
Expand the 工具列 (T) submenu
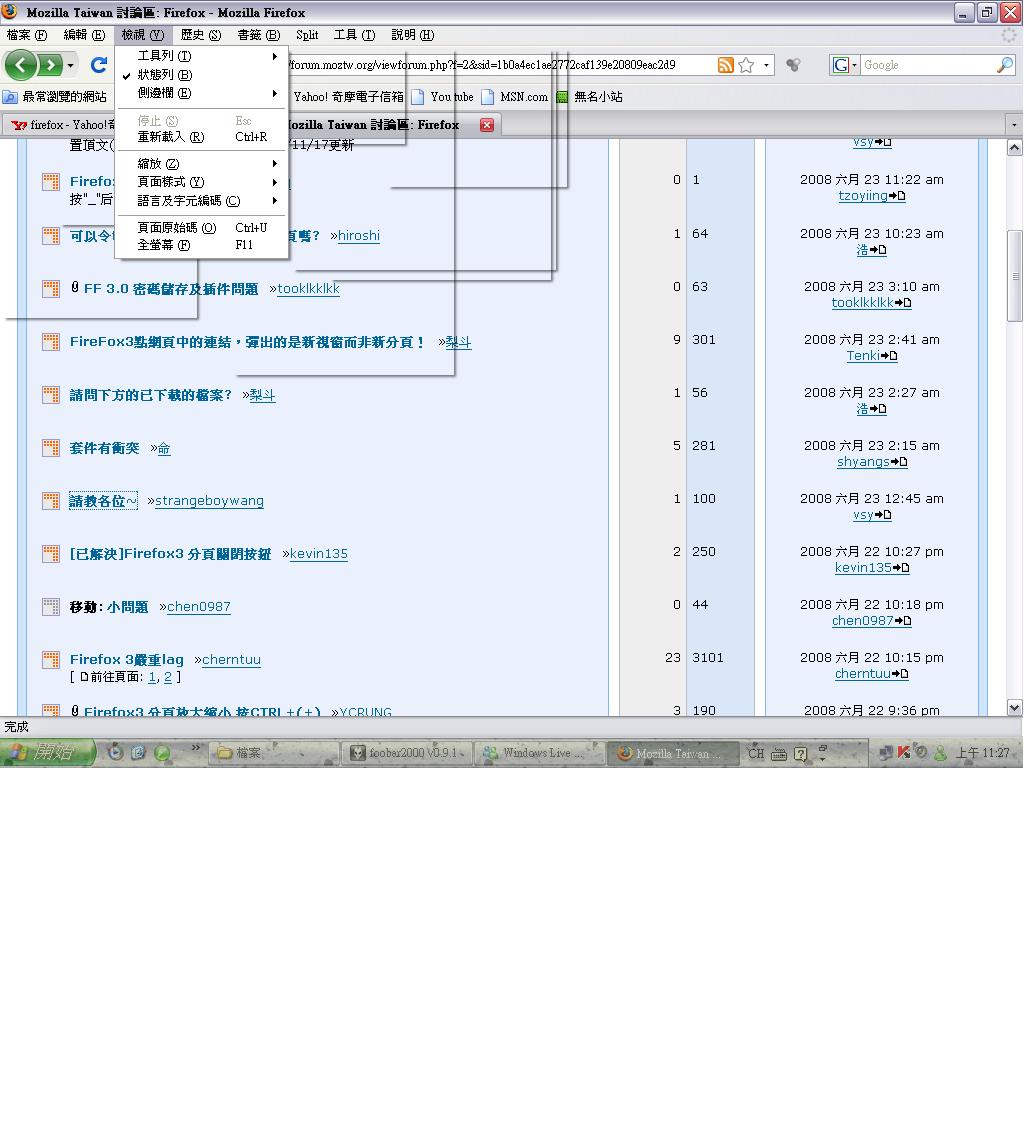click(x=201, y=56)
